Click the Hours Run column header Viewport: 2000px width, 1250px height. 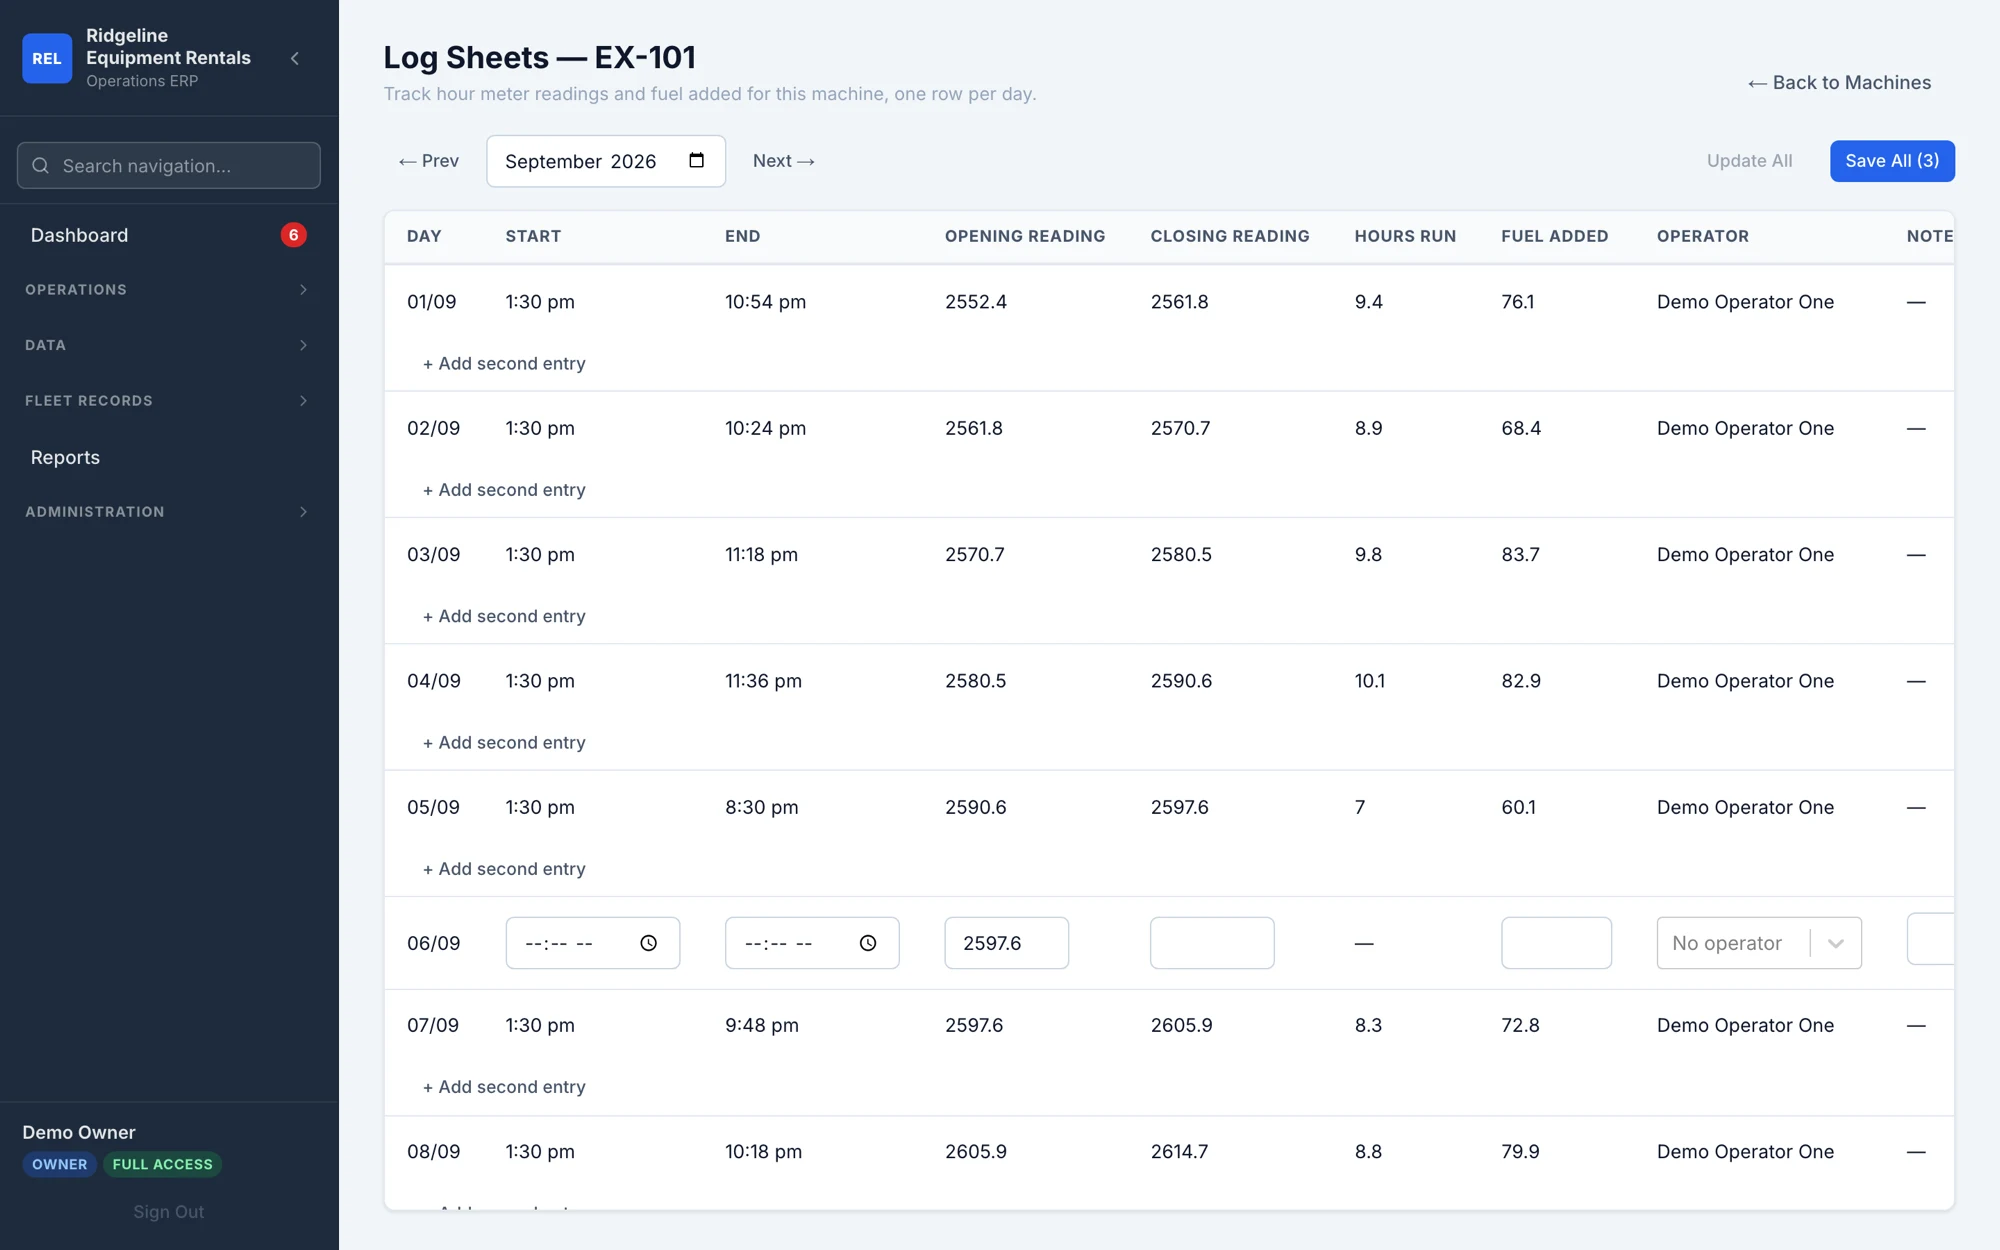point(1405,236)
